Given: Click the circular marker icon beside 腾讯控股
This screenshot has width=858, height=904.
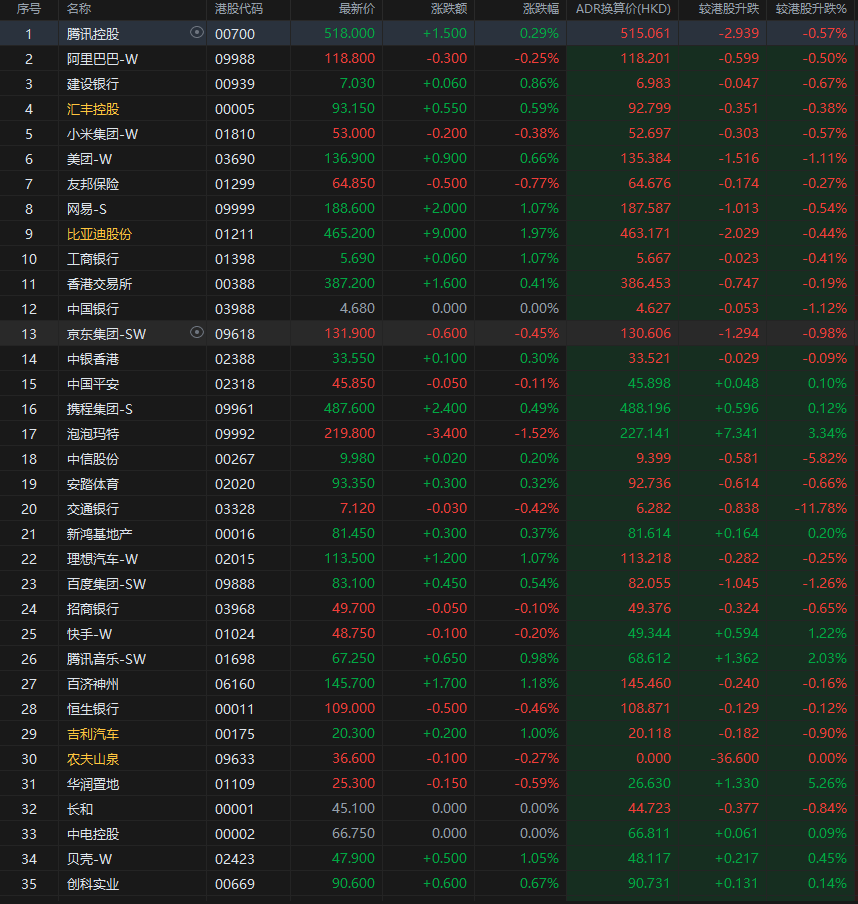Looking at the screenshot, I should pyautogui.click(x=197, y=33).
